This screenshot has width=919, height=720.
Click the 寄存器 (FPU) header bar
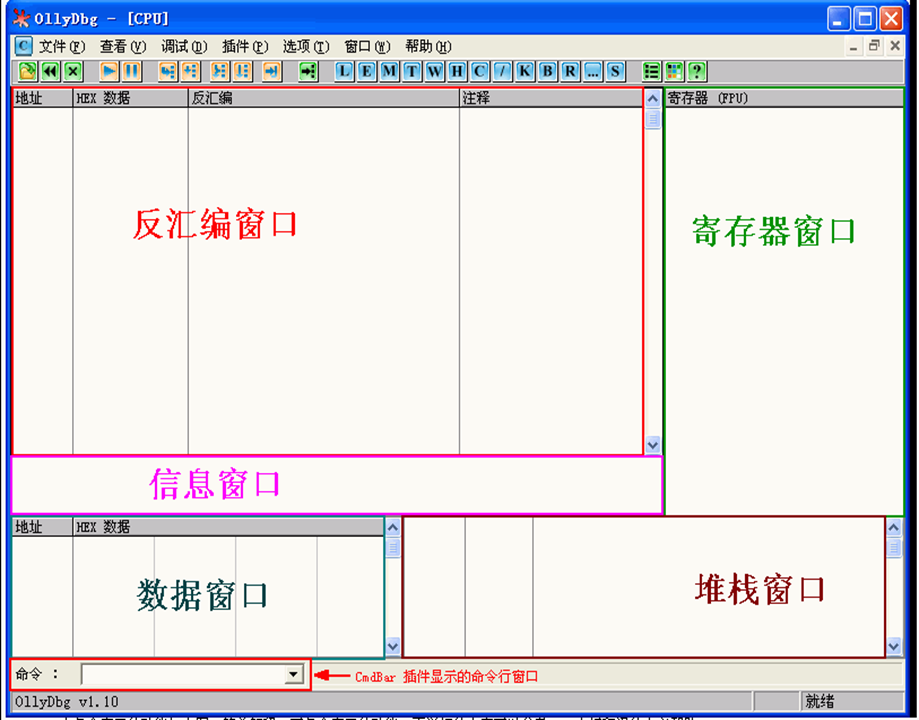[784, 98]
